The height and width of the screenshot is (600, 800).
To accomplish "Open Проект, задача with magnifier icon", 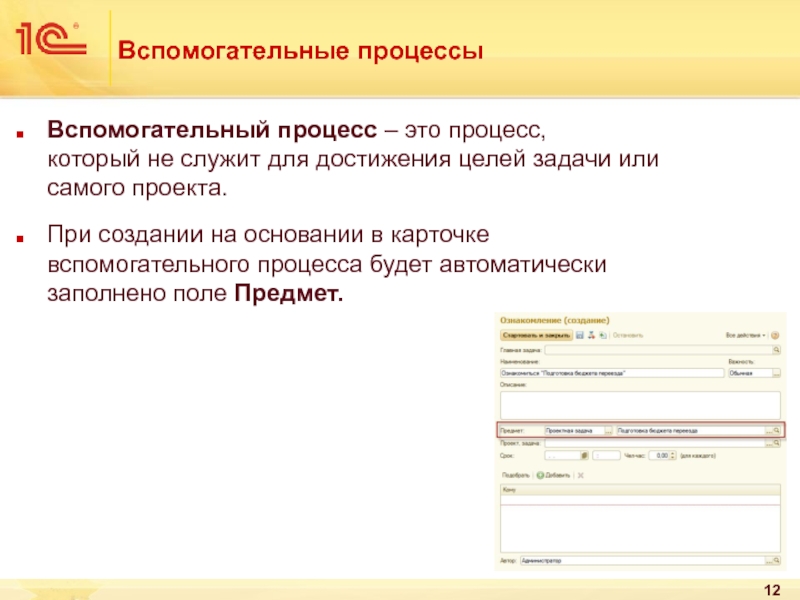I will pyautogui.click(x=777, y=443).
